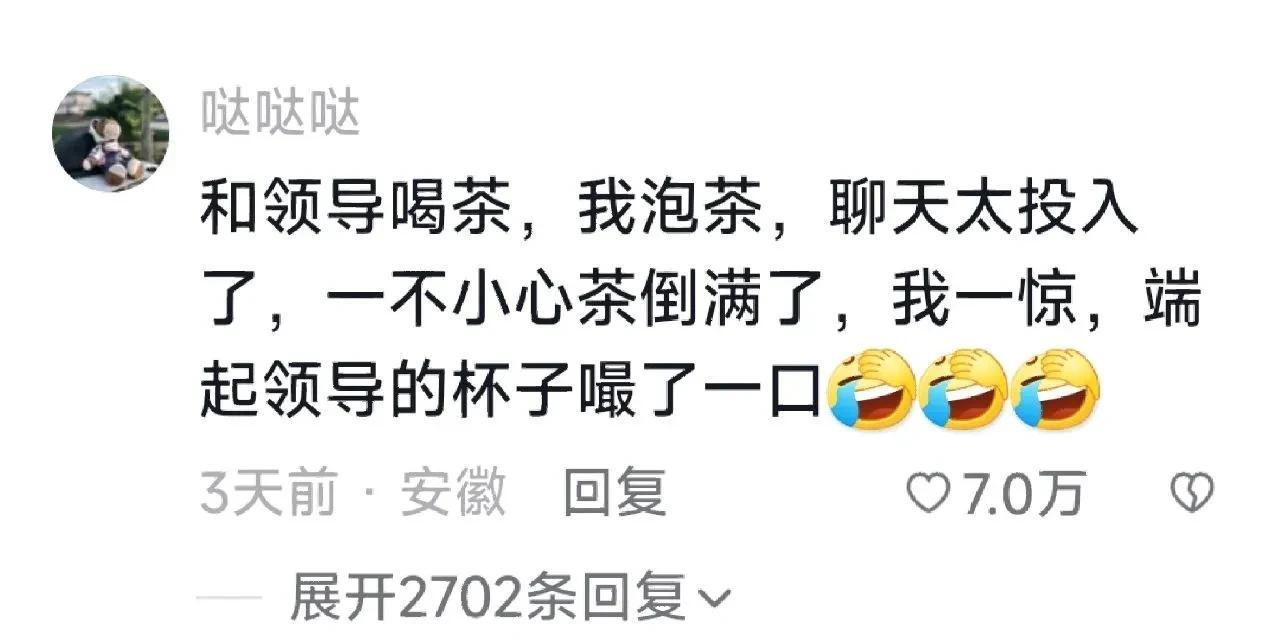
Task: Tap the broken heart dislike icon
Action: [1192, 493]
